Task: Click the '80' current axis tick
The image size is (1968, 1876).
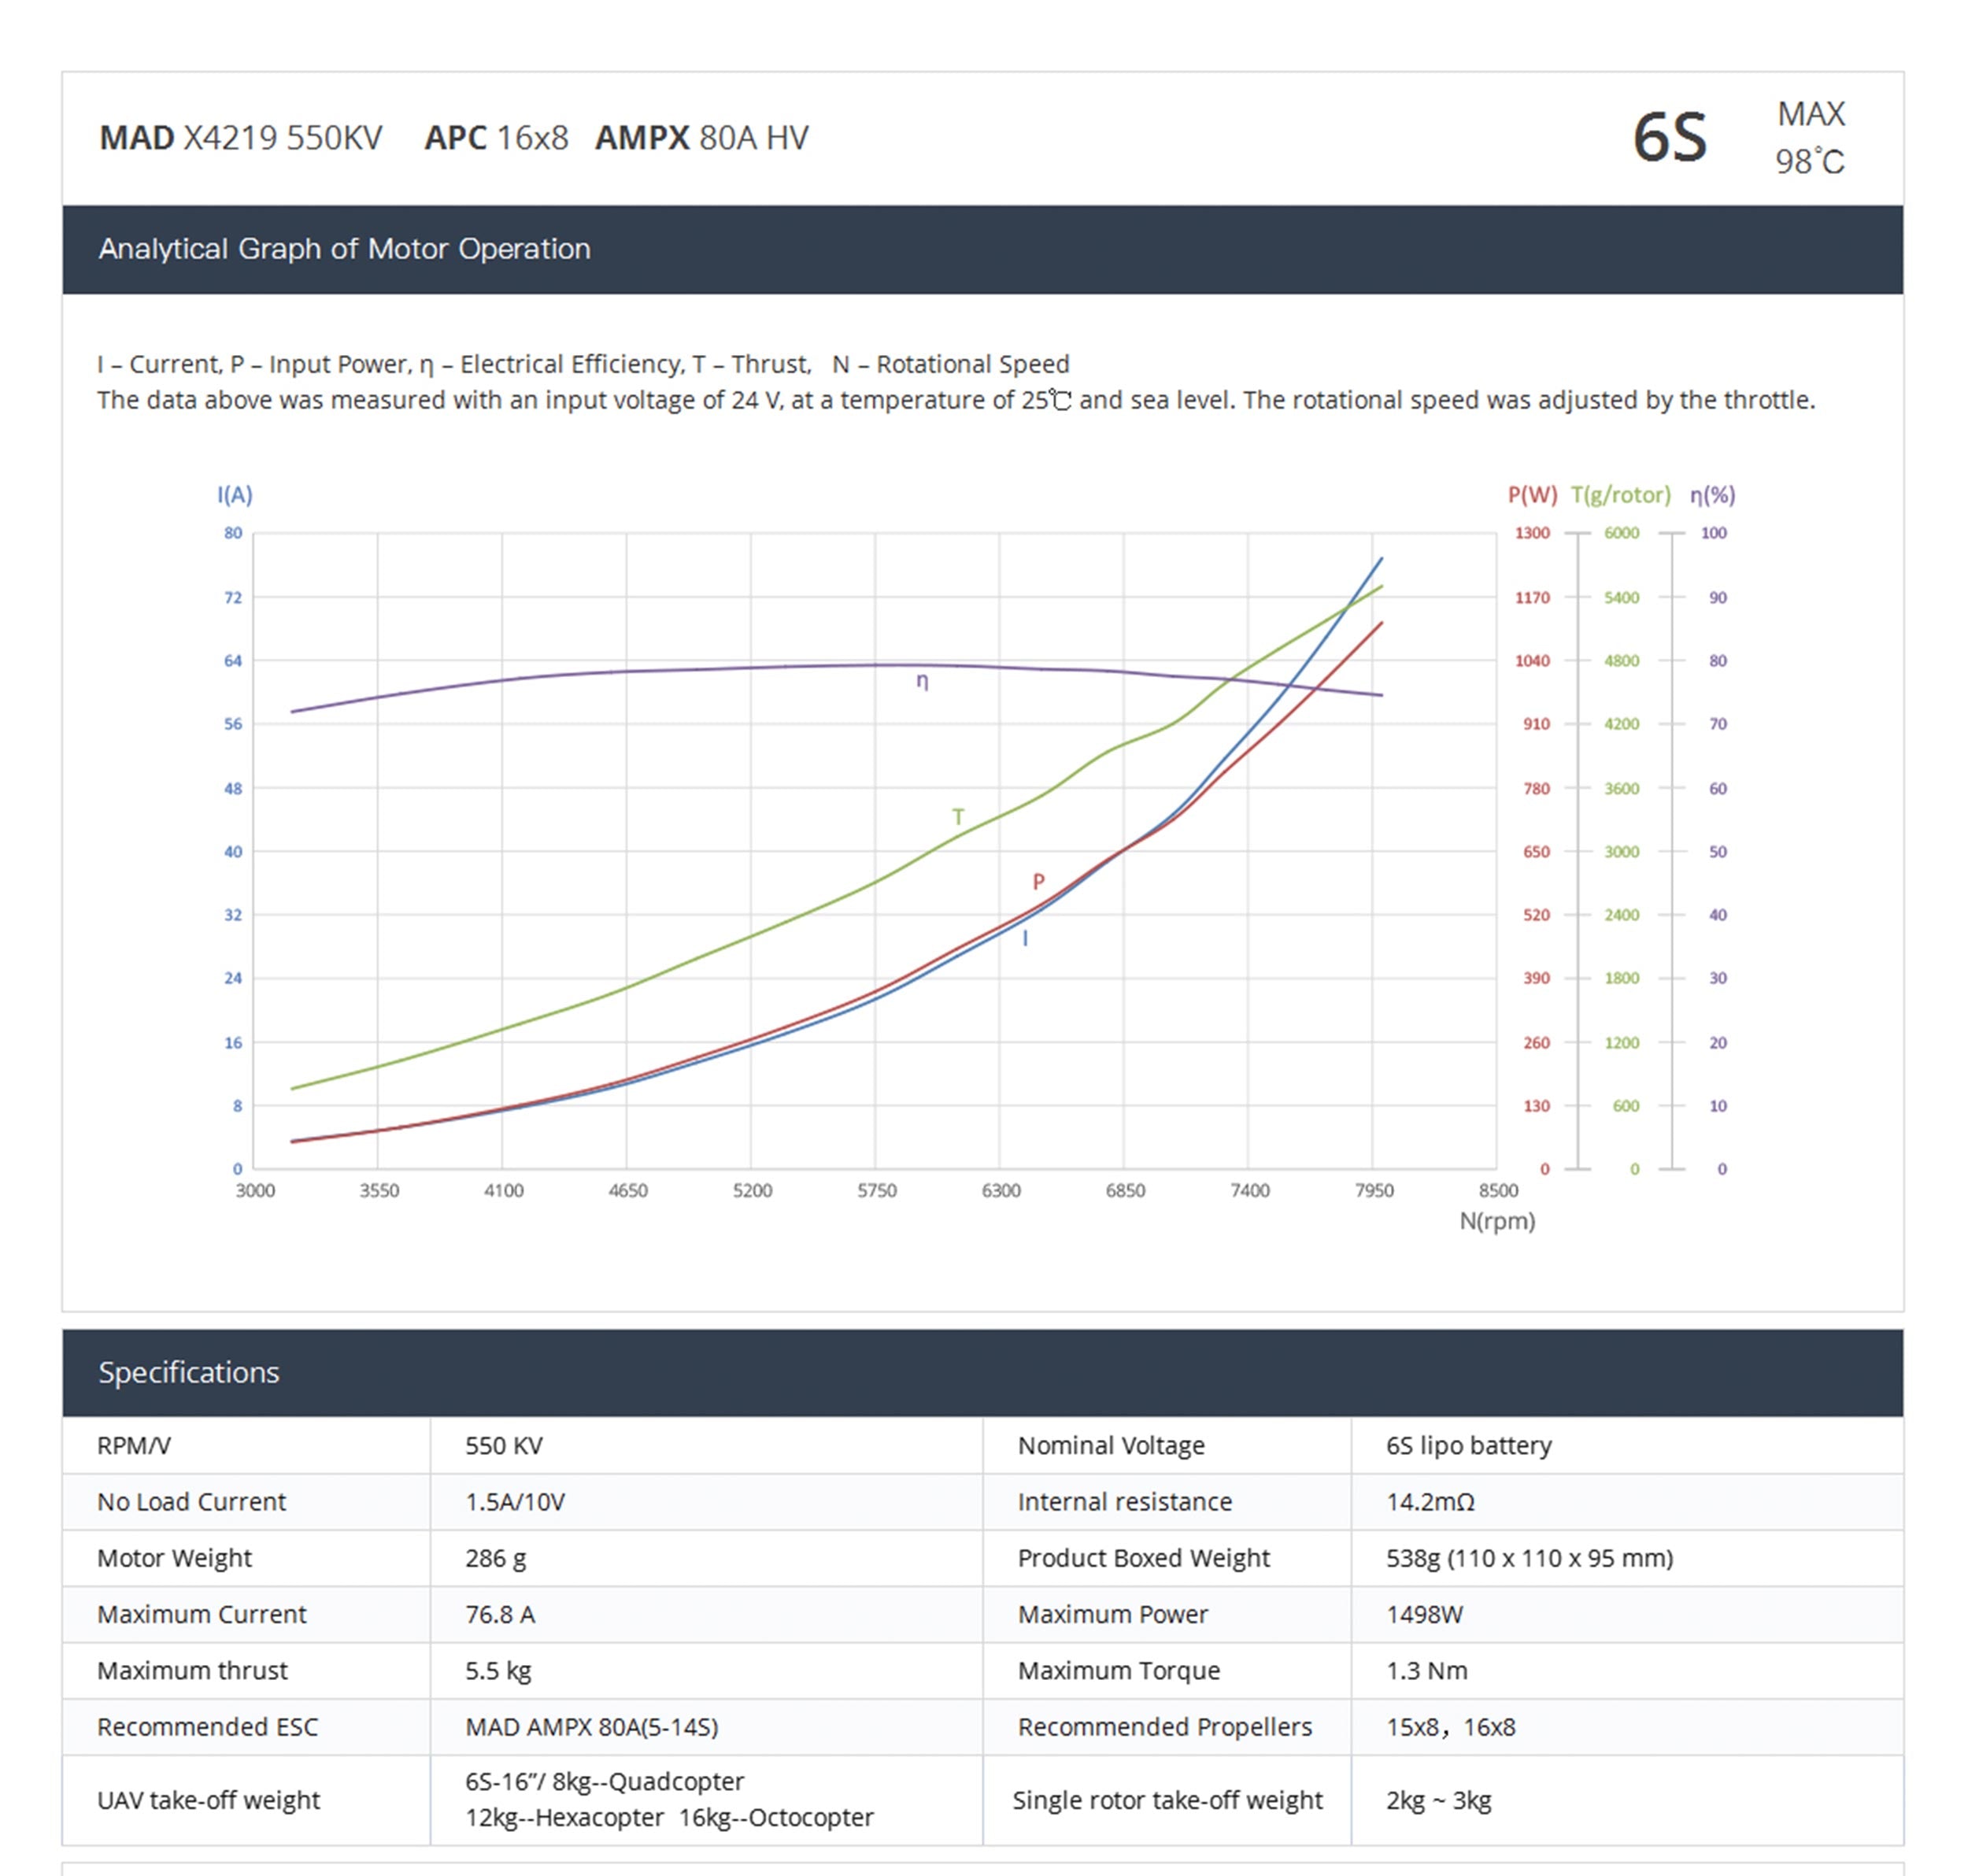Action: coord(233,533)
